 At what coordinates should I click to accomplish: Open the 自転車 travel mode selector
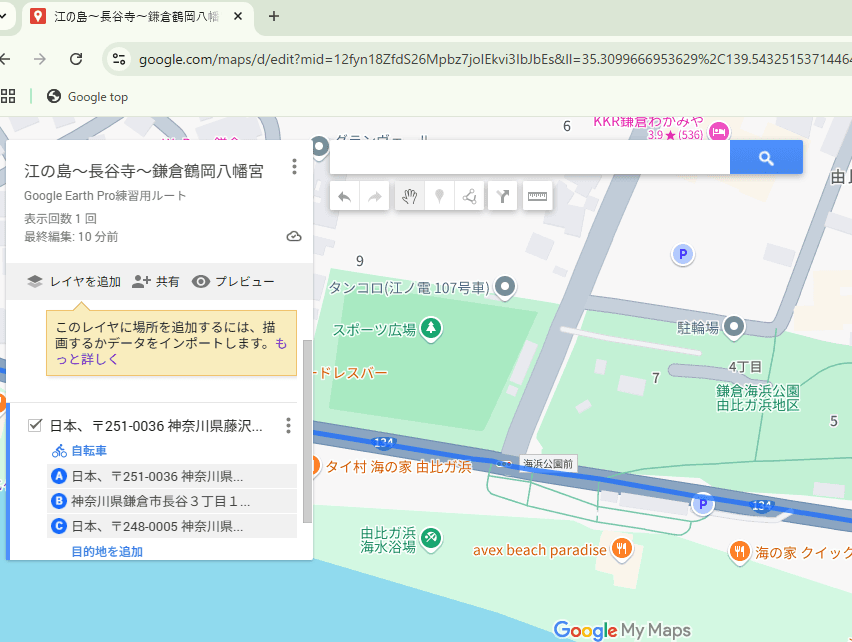[80, 451]
